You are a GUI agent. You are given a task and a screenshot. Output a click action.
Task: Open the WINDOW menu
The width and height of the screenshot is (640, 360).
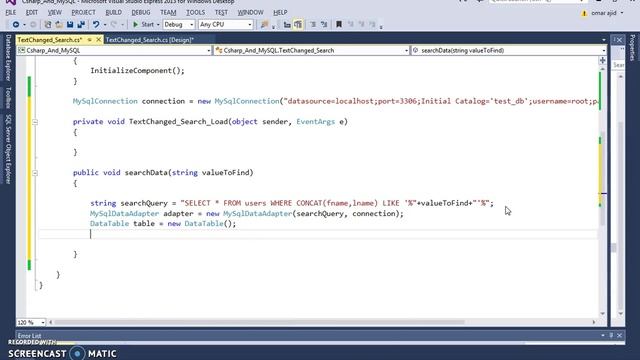251,13
